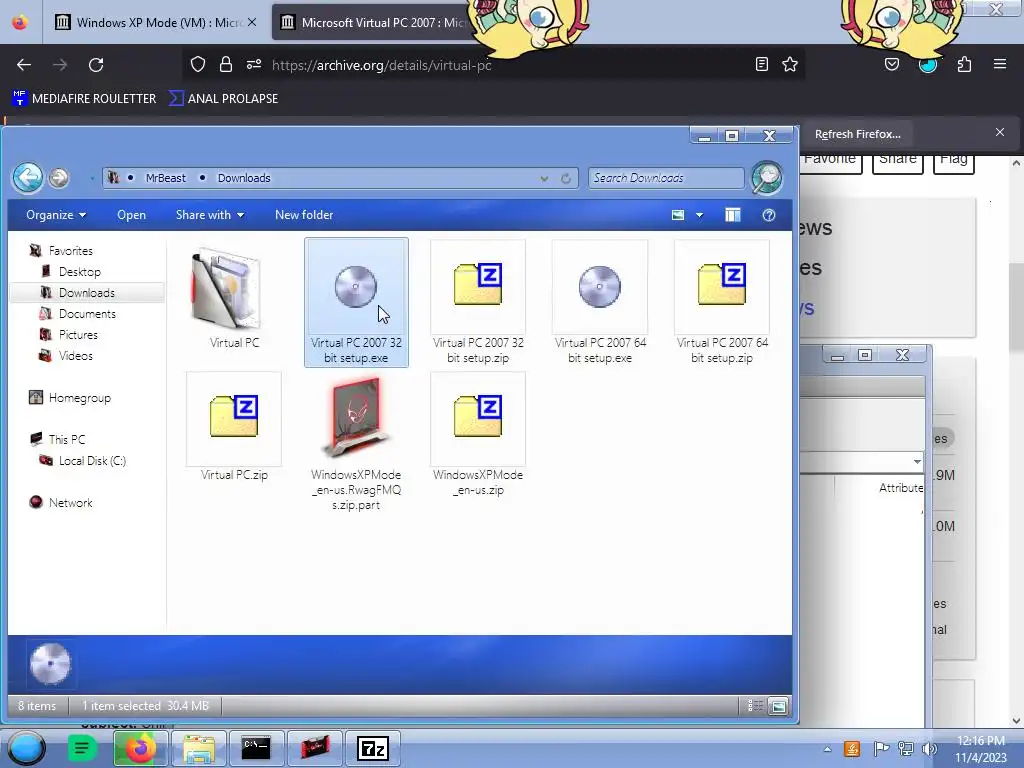Screen dimensions: 1024x768
Task: Select the Virtual PC.zip file
Action: tap(234, 427)
